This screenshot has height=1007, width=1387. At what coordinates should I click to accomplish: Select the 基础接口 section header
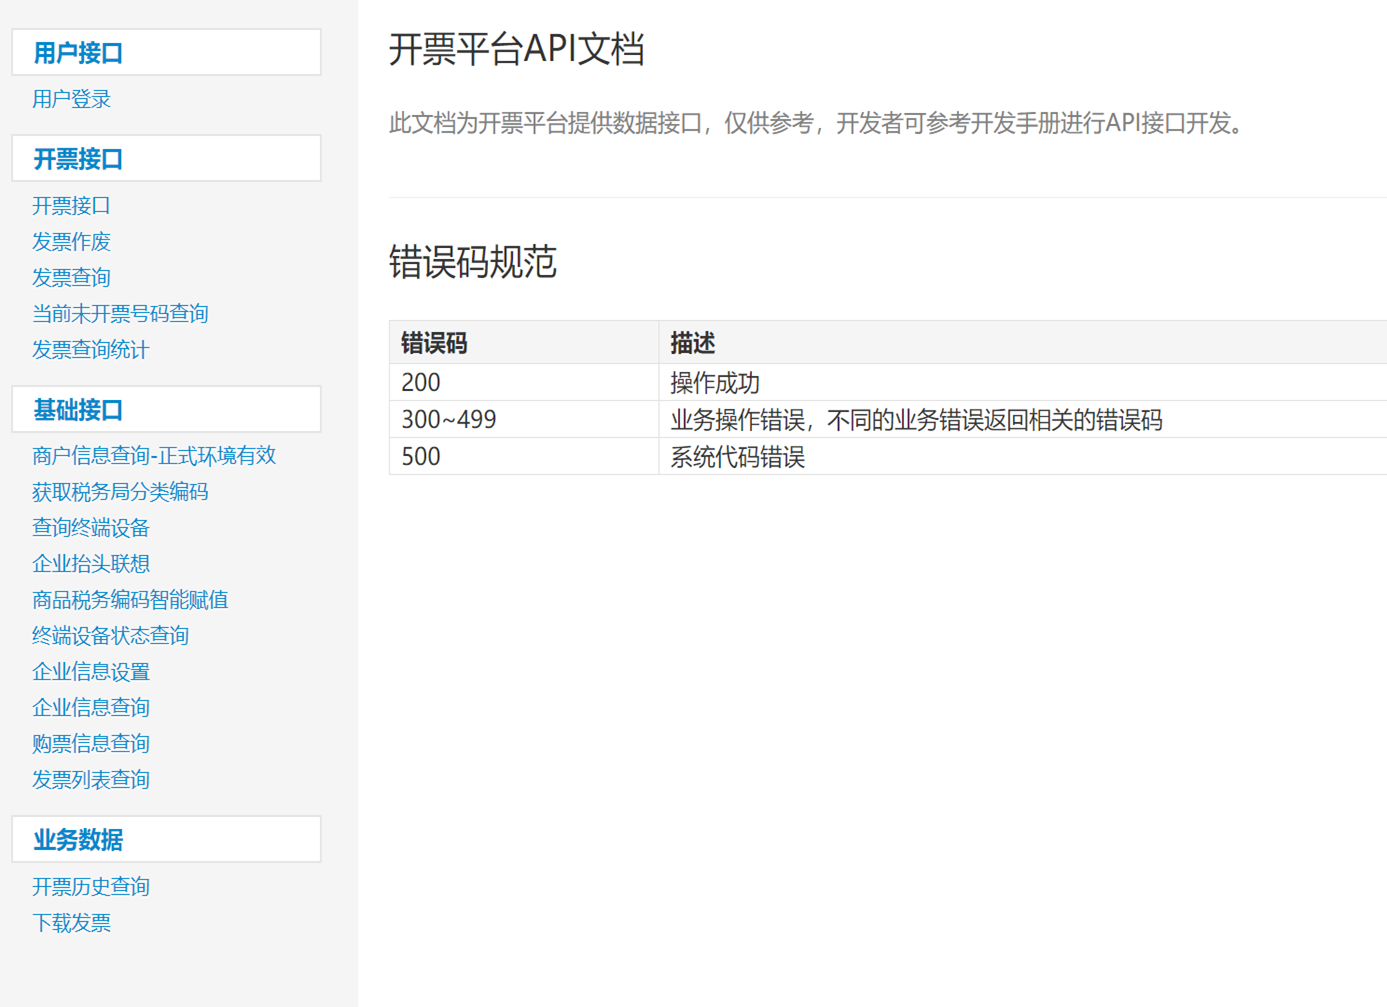[78, 410]
